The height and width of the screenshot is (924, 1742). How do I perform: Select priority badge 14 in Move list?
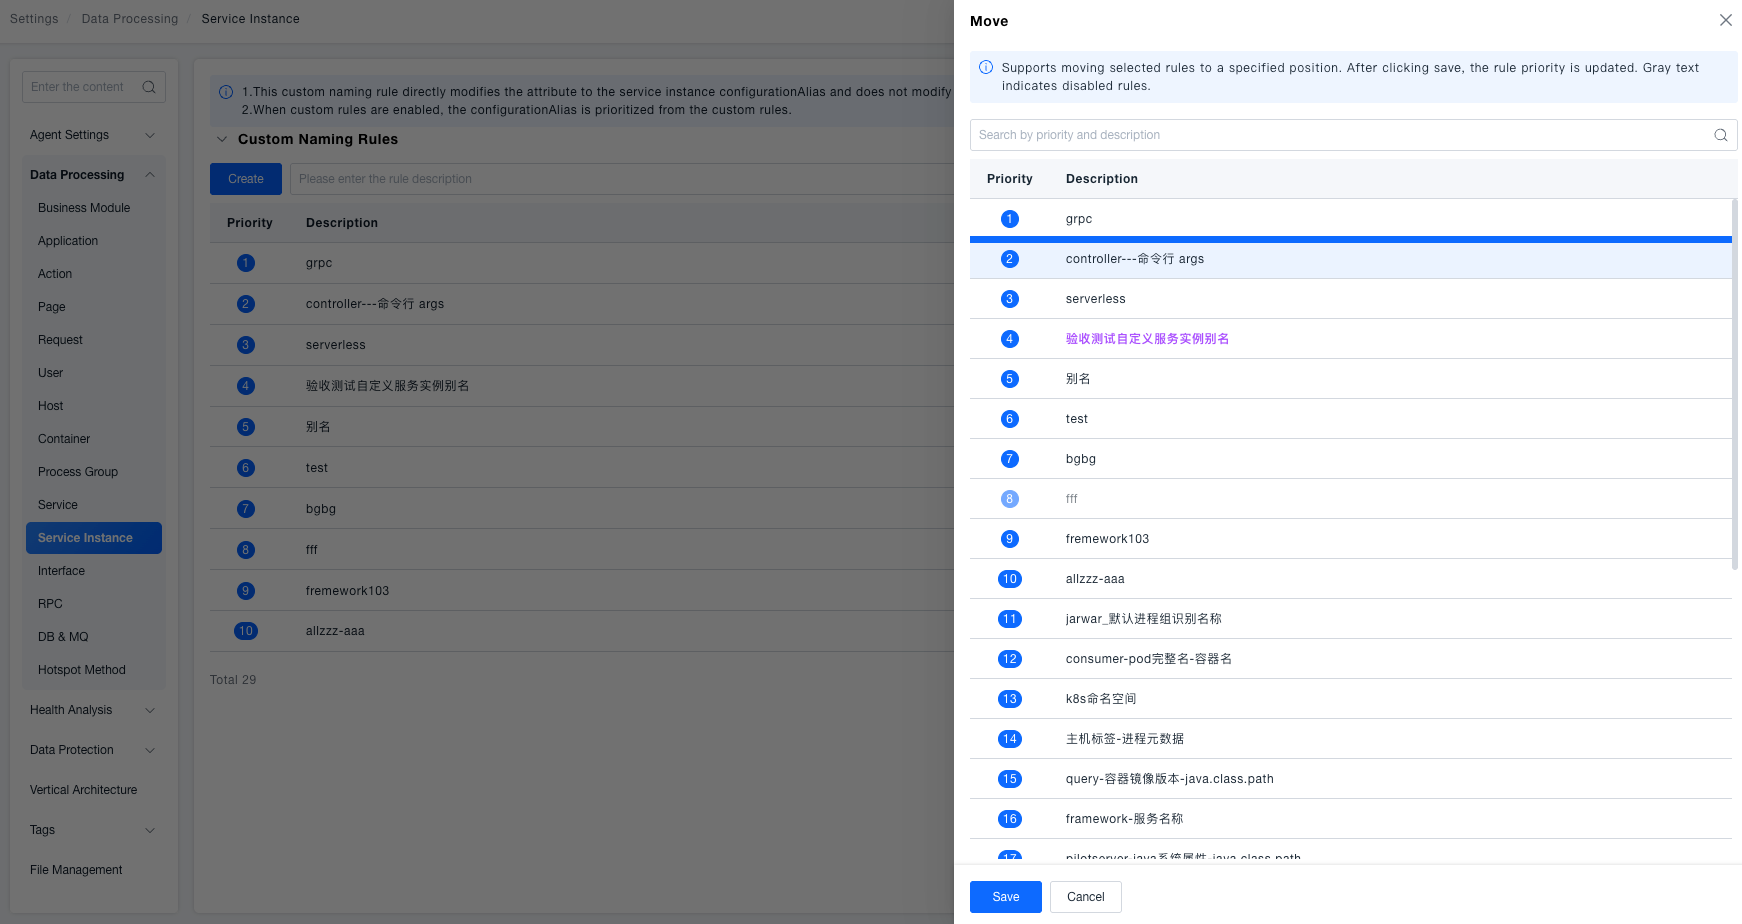(1010, 739)
